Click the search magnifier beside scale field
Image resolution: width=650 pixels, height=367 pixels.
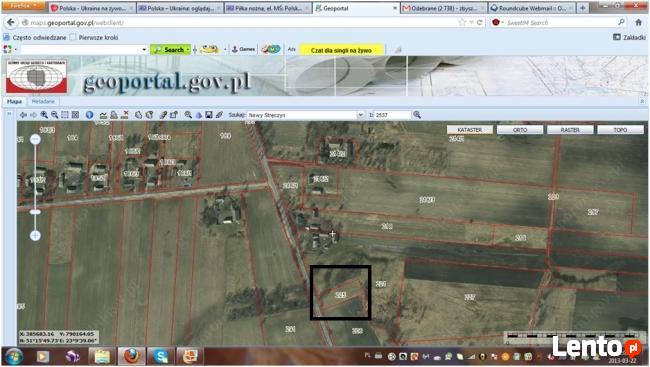coord(417,115)
